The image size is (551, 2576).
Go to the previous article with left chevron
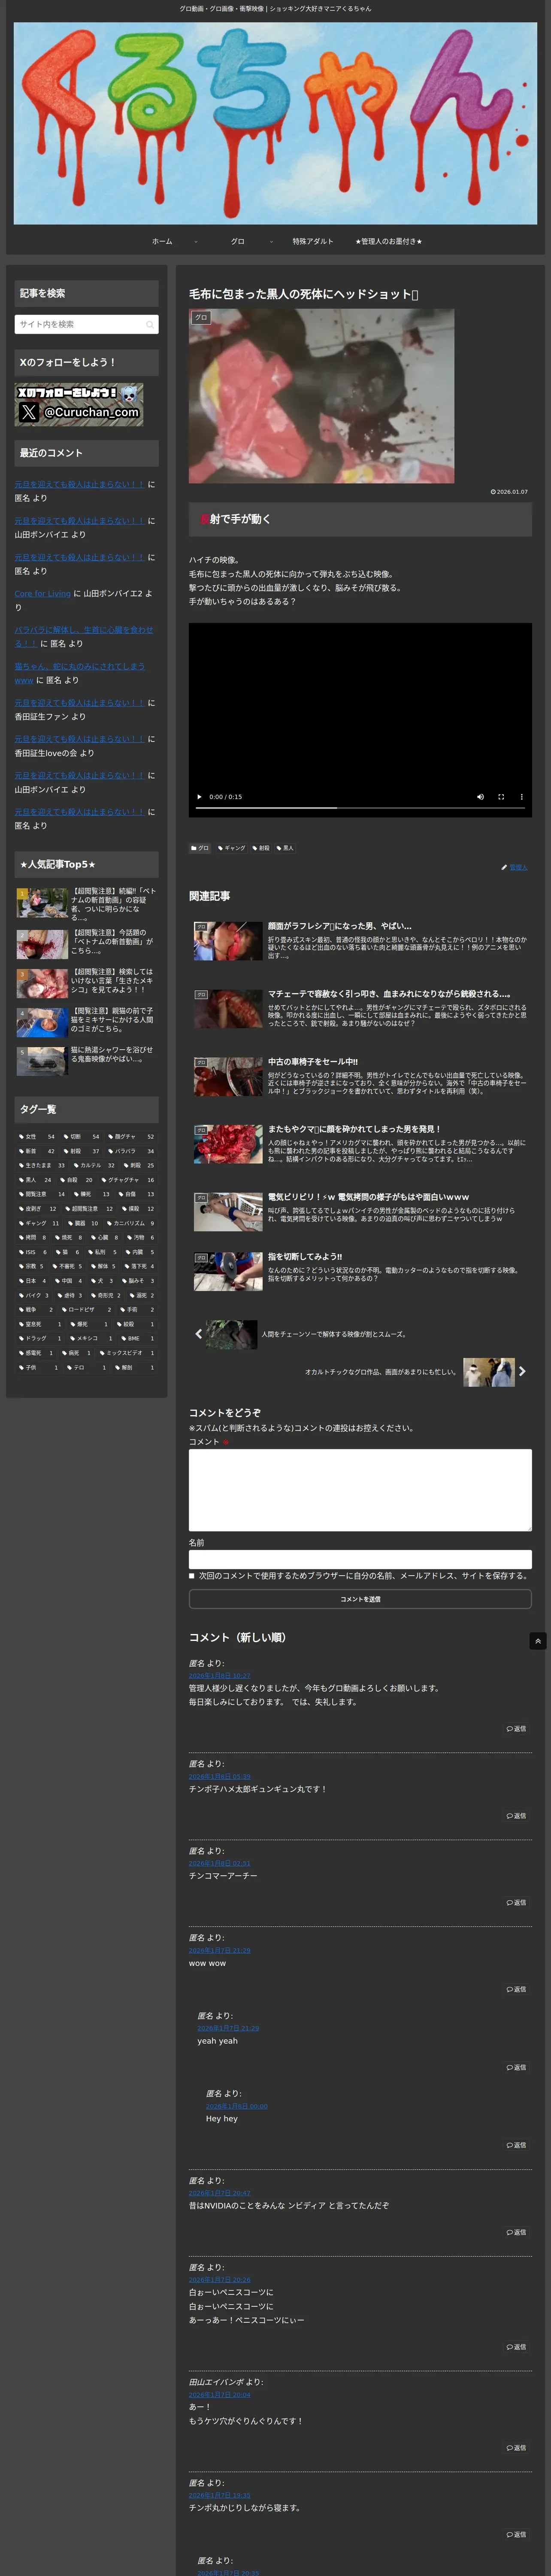198,1333
